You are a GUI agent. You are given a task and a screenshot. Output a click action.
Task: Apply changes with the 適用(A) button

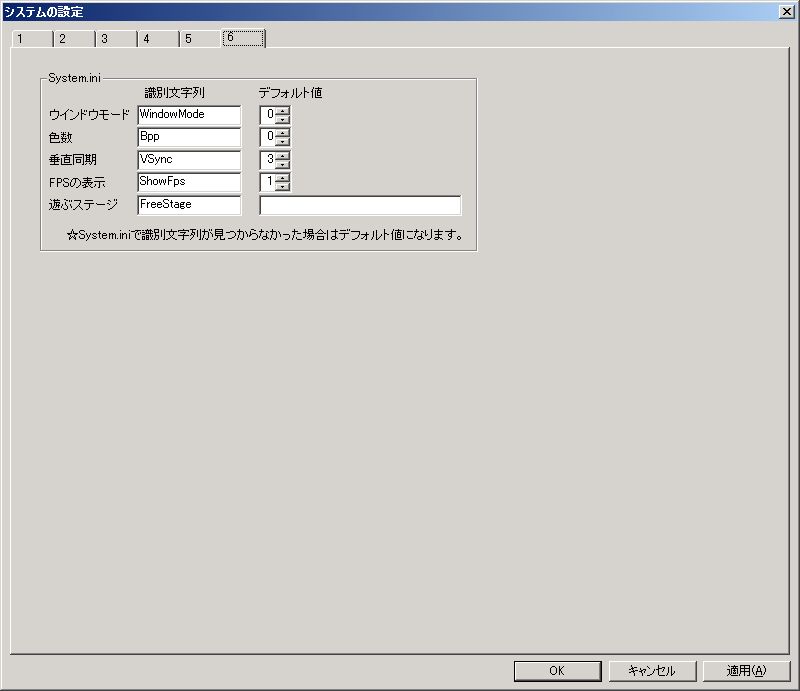[746, 671]
